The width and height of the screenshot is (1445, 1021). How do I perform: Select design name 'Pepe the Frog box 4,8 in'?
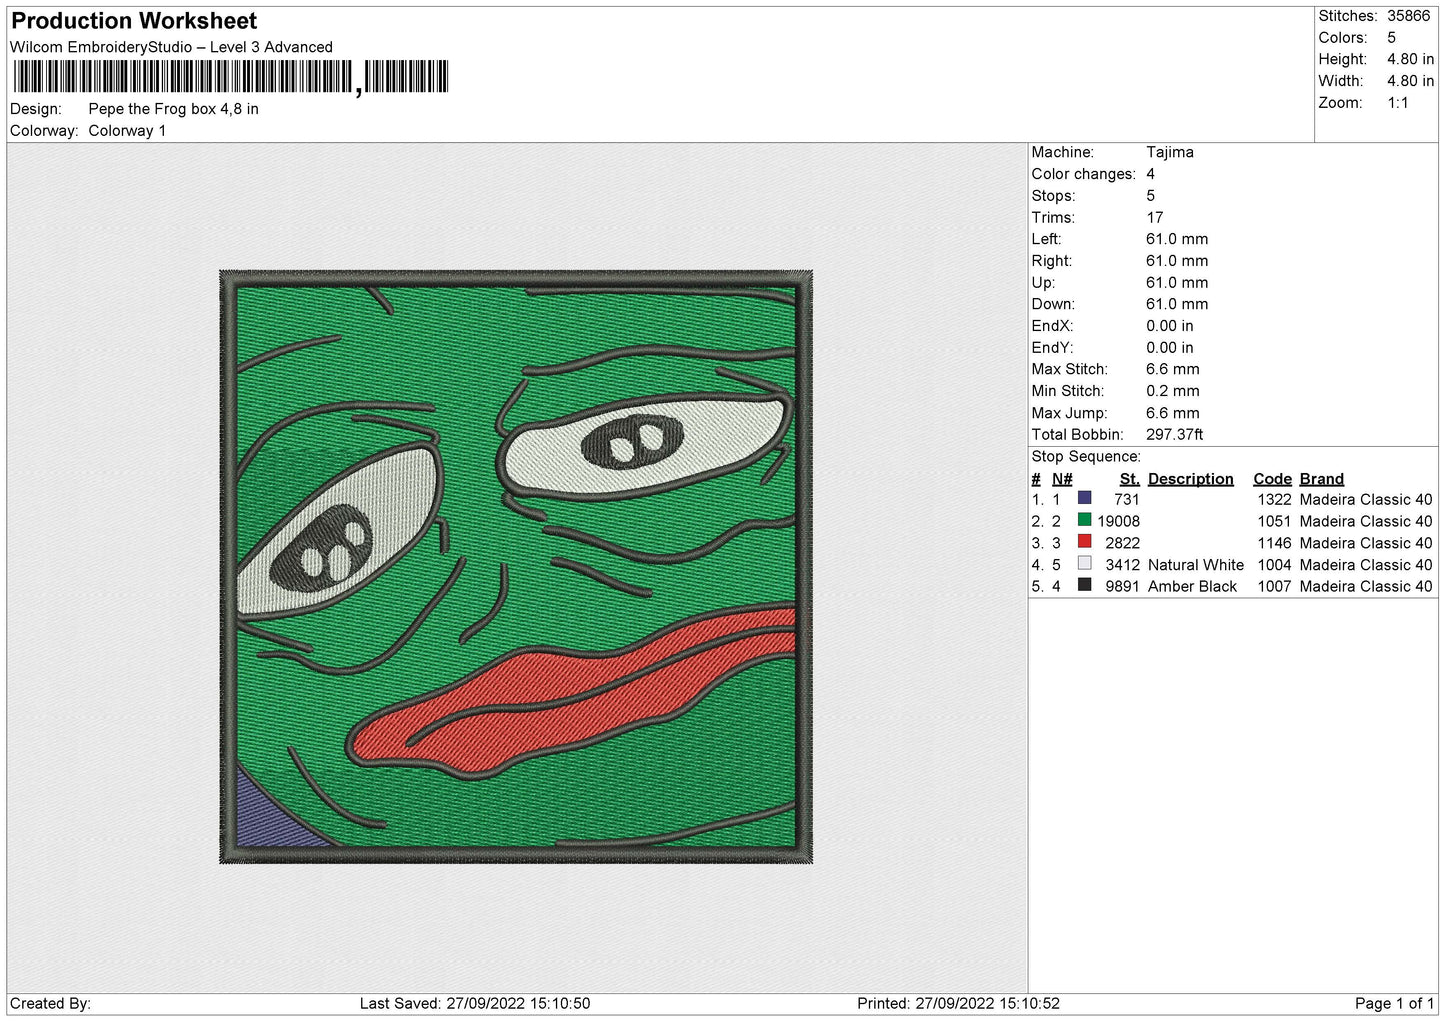[173, 109]
